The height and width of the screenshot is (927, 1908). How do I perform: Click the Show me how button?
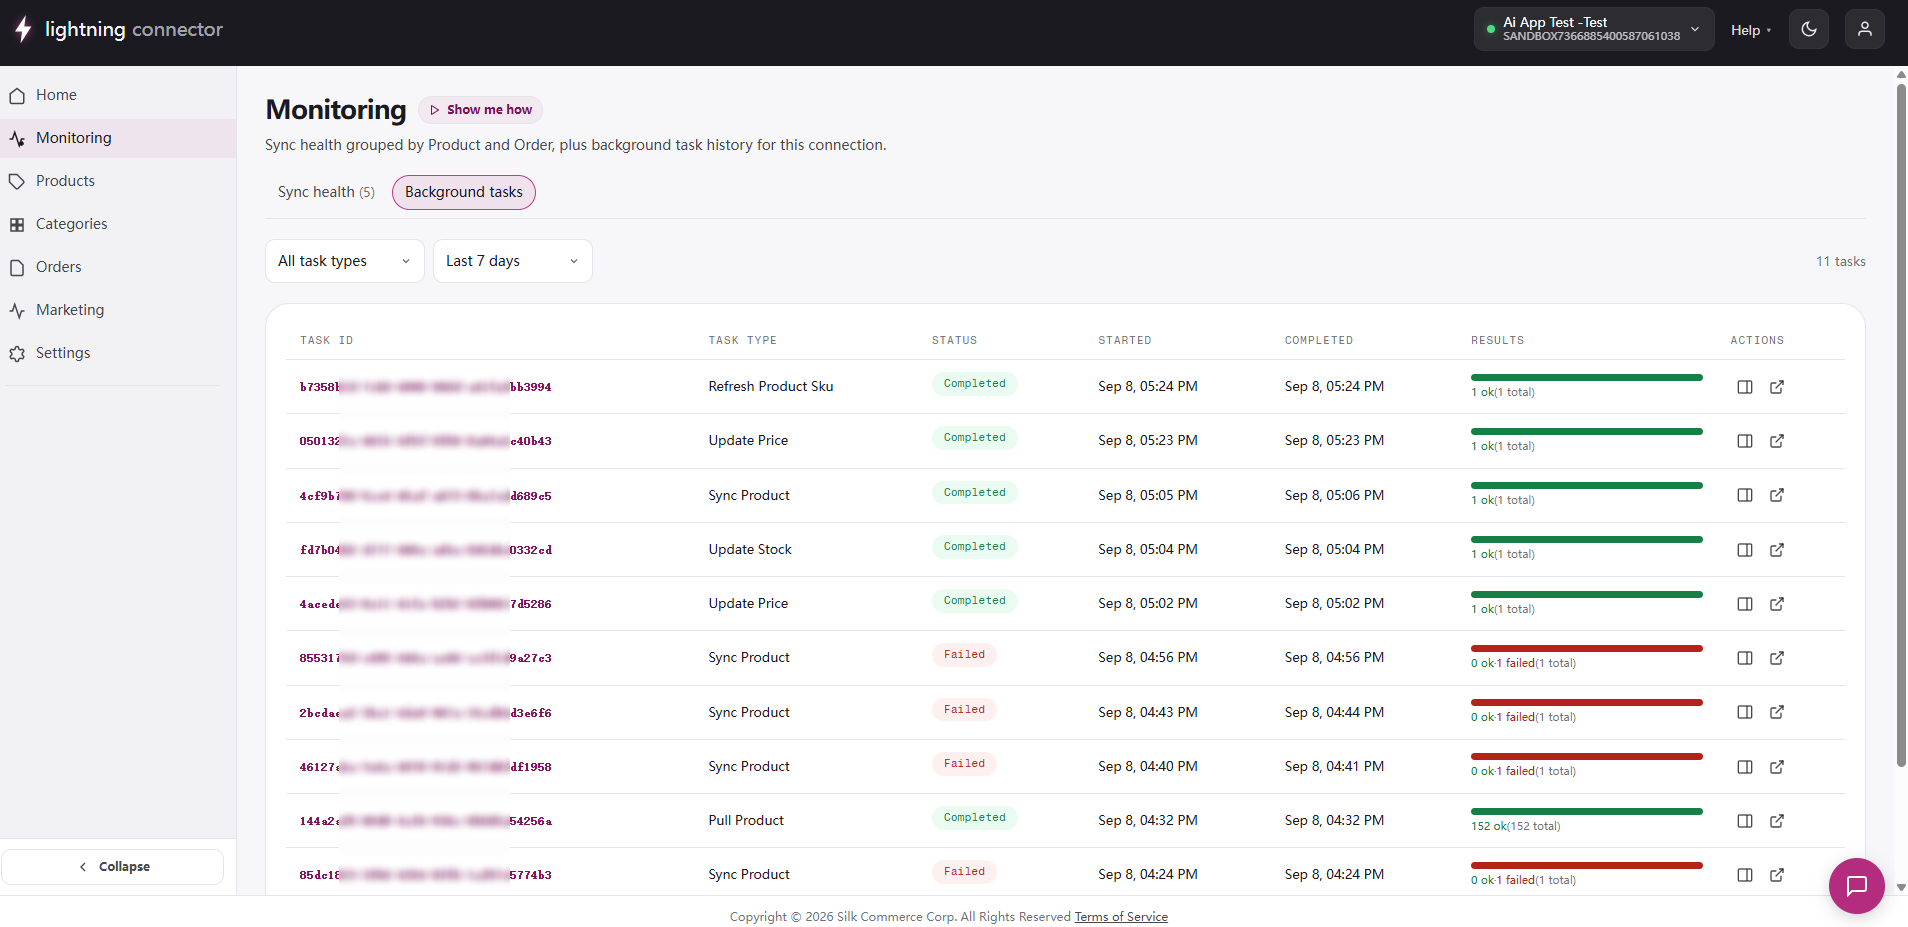tap(481, 110)
